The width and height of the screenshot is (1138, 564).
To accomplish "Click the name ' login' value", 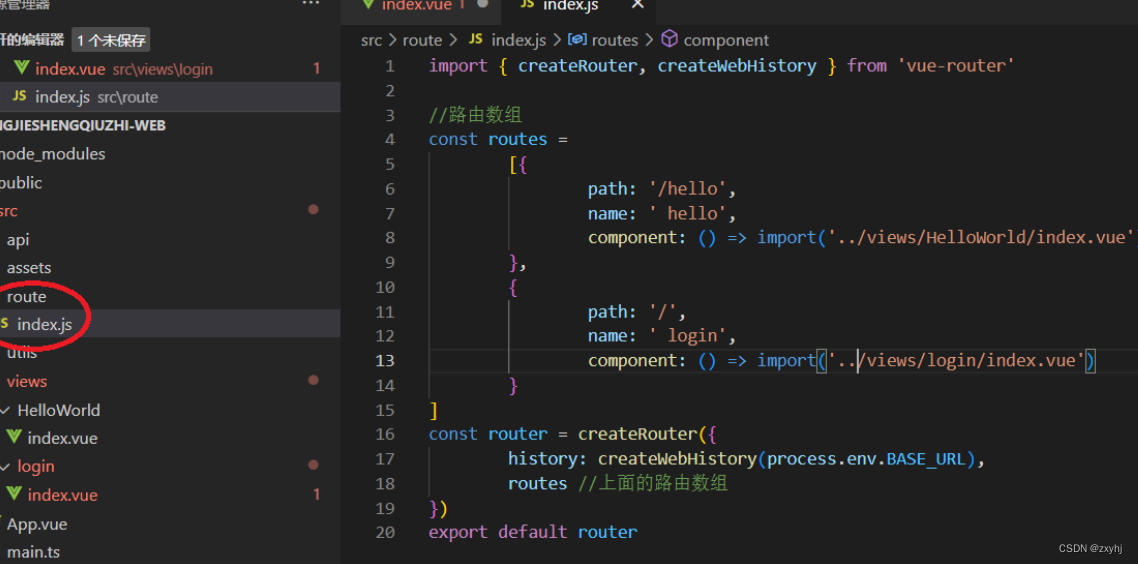I will click(688, 336).
